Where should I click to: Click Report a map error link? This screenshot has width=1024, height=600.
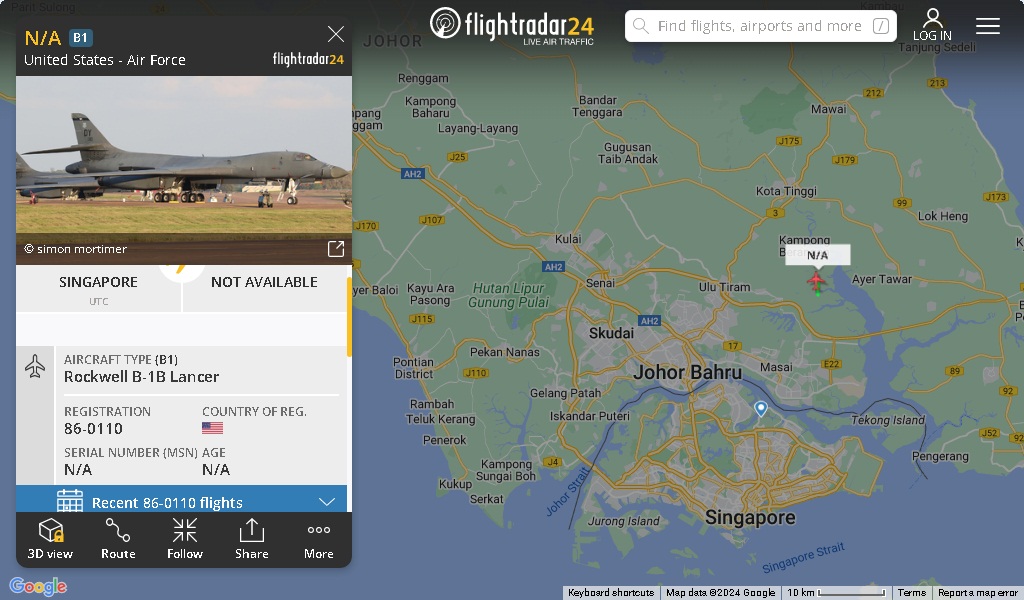978,593
